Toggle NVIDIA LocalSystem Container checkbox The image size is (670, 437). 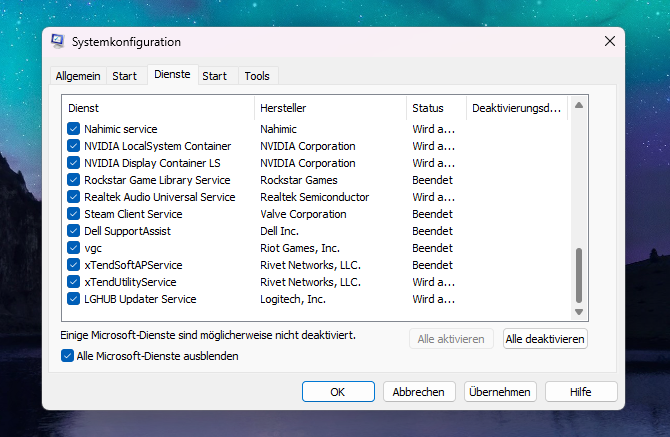tap(73, 146)
